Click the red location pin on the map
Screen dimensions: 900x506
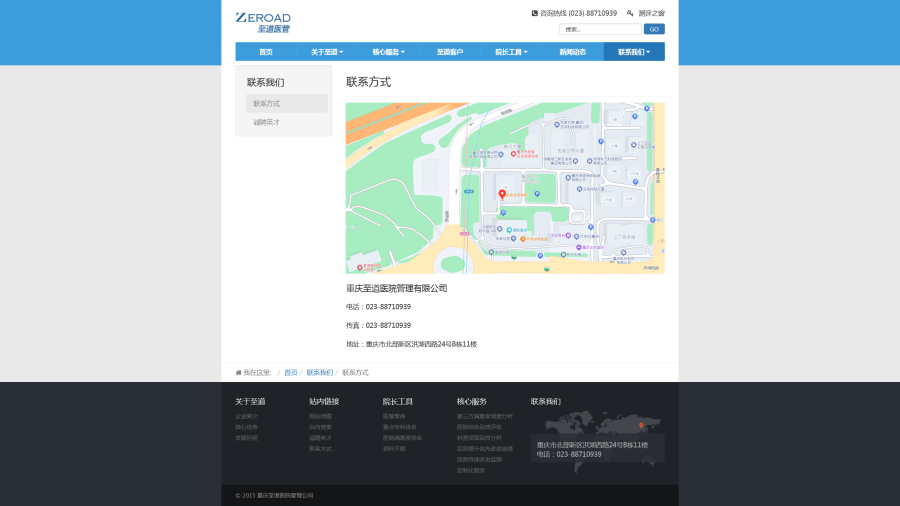tap(502, 194)
